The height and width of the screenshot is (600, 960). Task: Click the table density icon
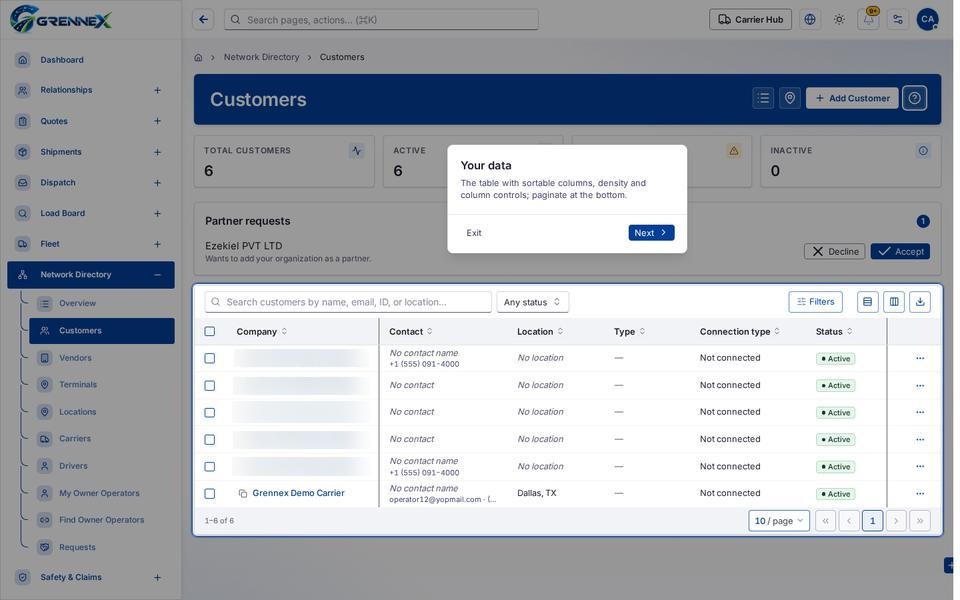[x=868, y=302]
